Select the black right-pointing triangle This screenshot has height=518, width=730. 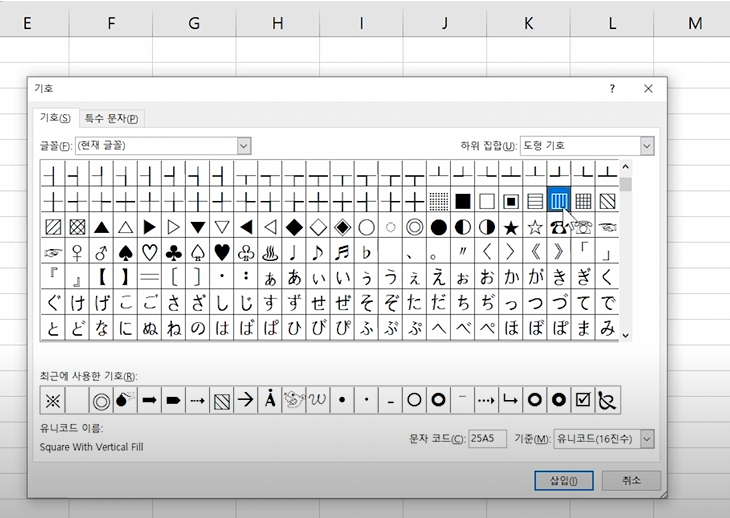pos(149,228)
